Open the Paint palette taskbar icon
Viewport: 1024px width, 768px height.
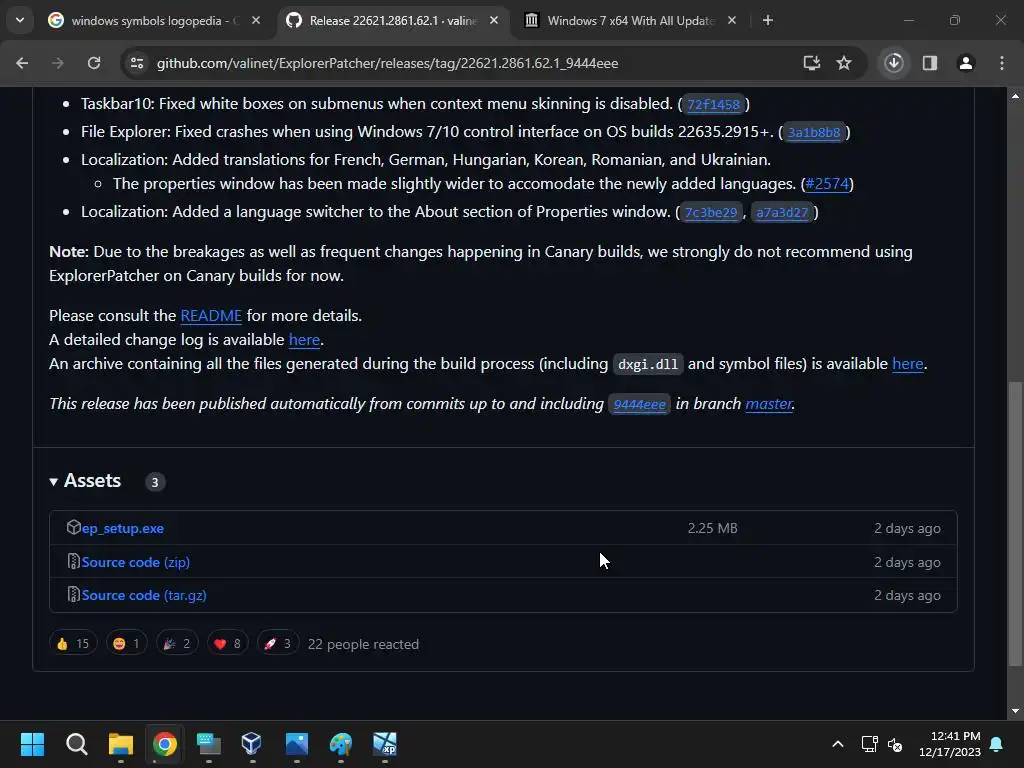pyautogui.click(x=341, y=744)
